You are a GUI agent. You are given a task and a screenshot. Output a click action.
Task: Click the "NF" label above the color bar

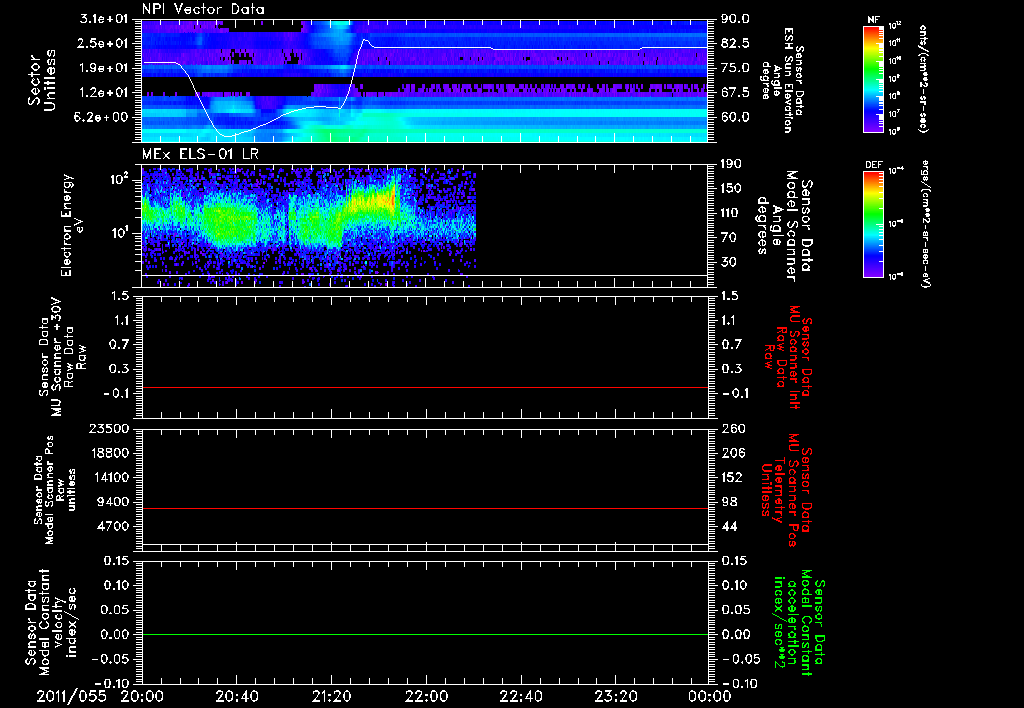tap(873, 20)
